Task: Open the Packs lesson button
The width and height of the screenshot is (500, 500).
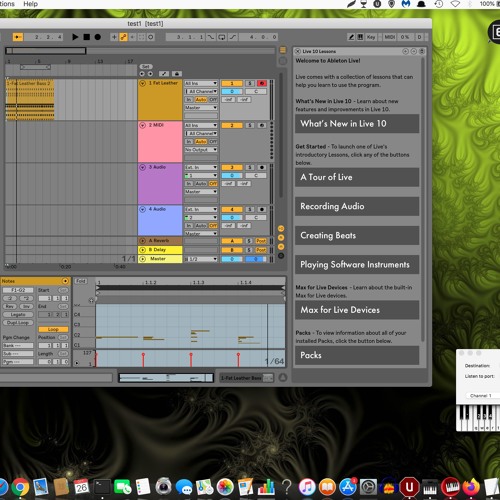Action: (x=357, y=355)
